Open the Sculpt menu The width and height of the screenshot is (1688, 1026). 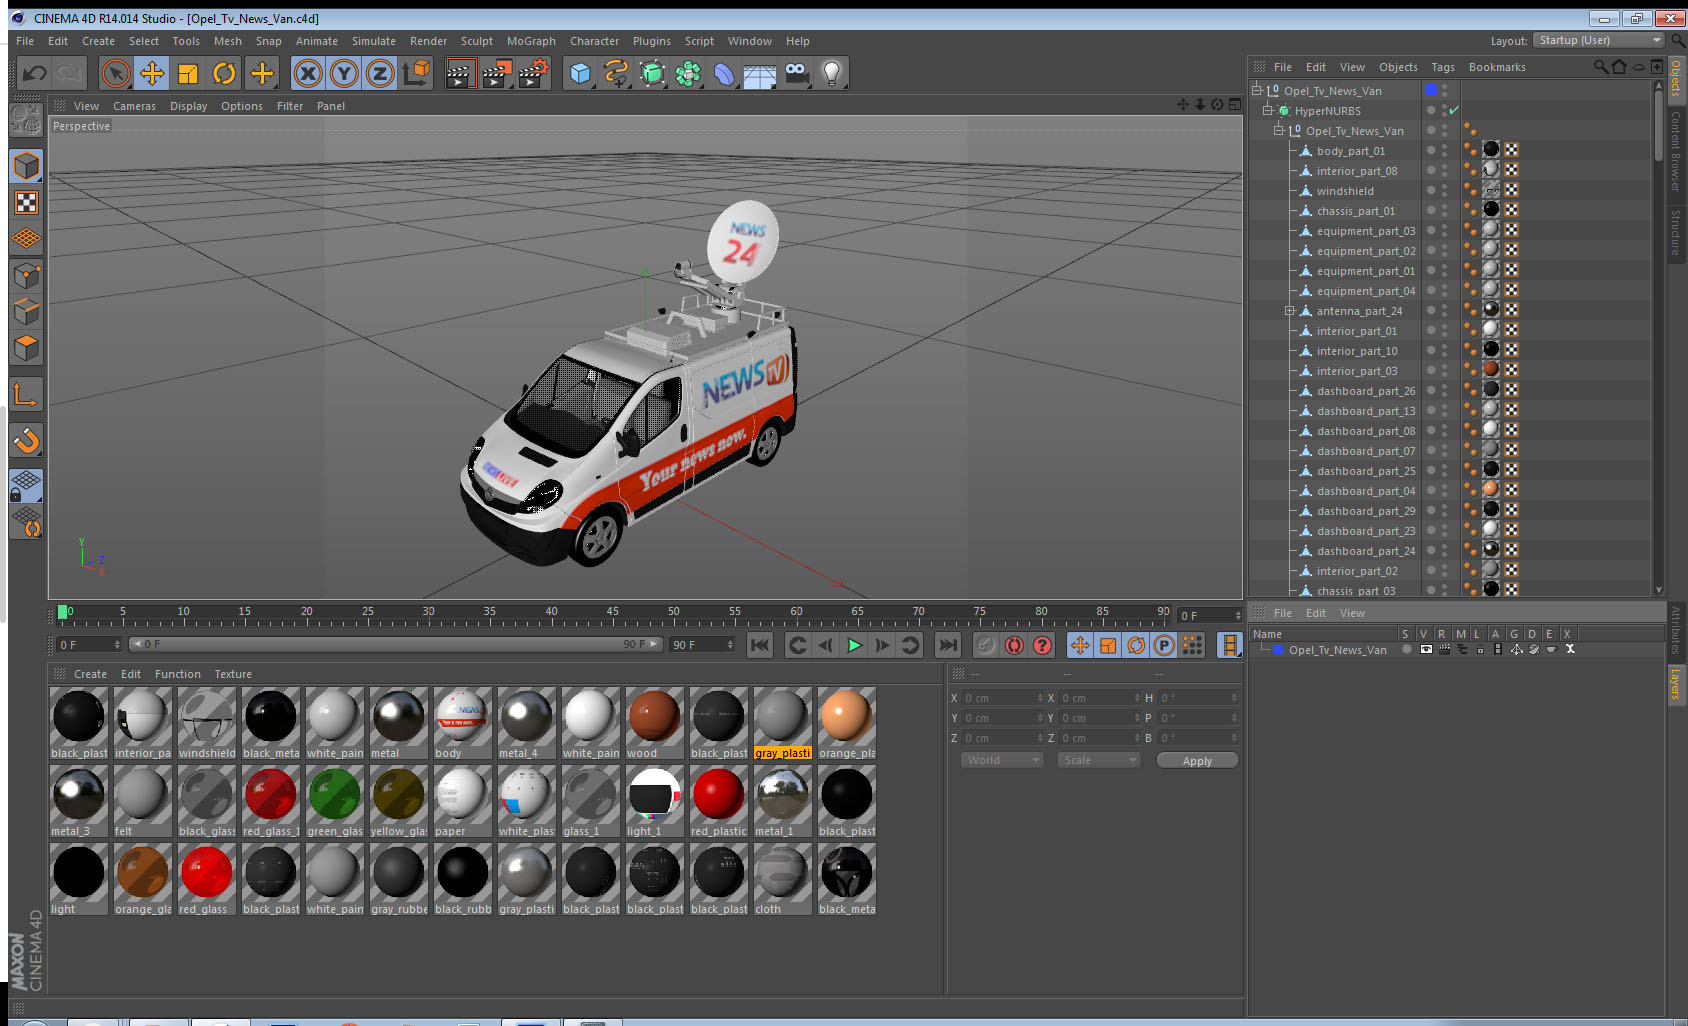477,41
